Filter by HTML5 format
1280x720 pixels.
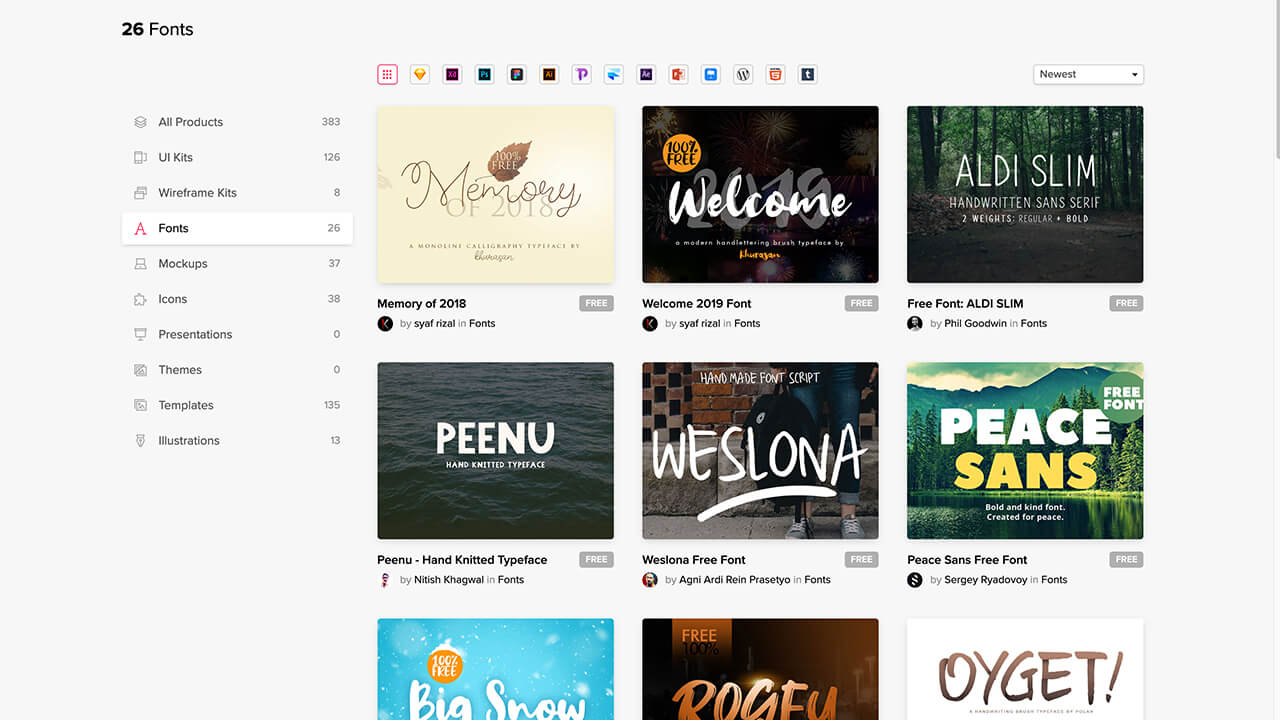[775, 74]
